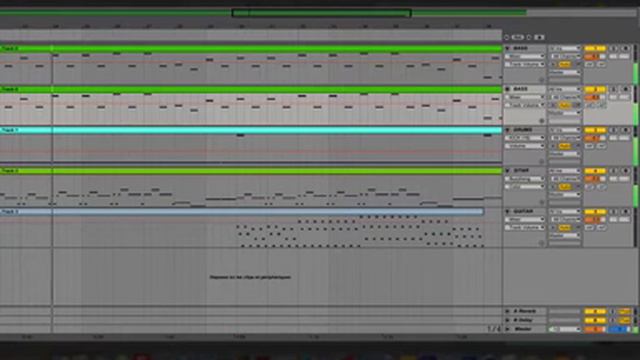Image resolution: width=640 pixels, height=360 pixels.
Task: Arm the GUITAR track for recording
Action: point(625,211)
